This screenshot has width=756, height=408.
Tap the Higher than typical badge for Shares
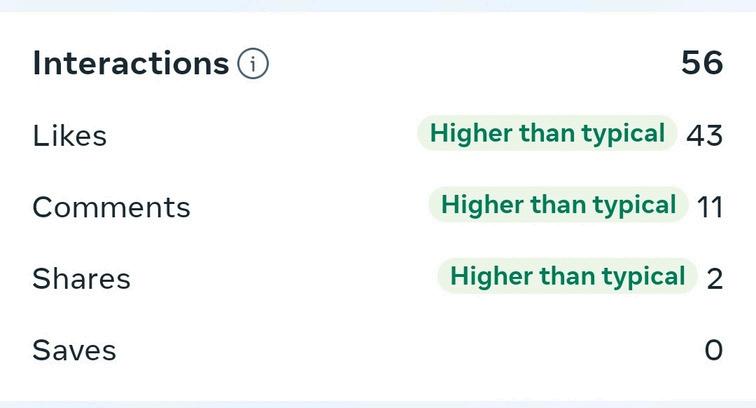pos(567,276)
